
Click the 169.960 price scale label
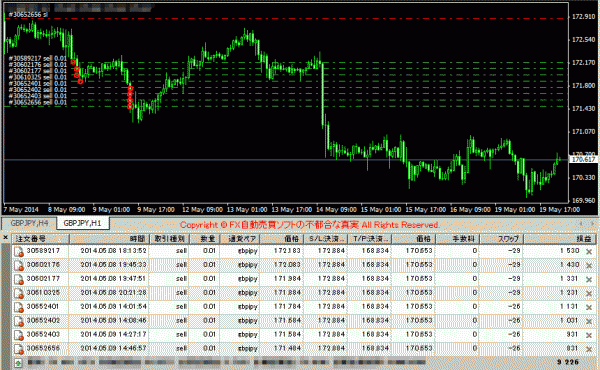click(x=584, y=200)
